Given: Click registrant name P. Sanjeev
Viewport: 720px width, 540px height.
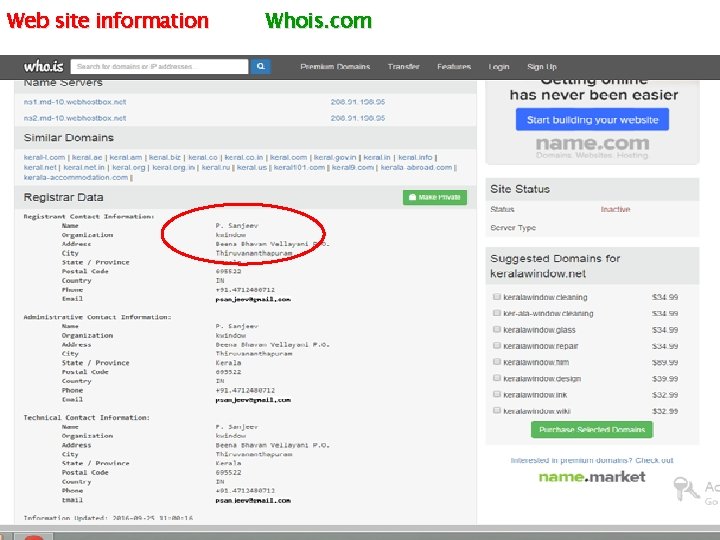Looking at the screenshot, I should click(x=237, y=225).
